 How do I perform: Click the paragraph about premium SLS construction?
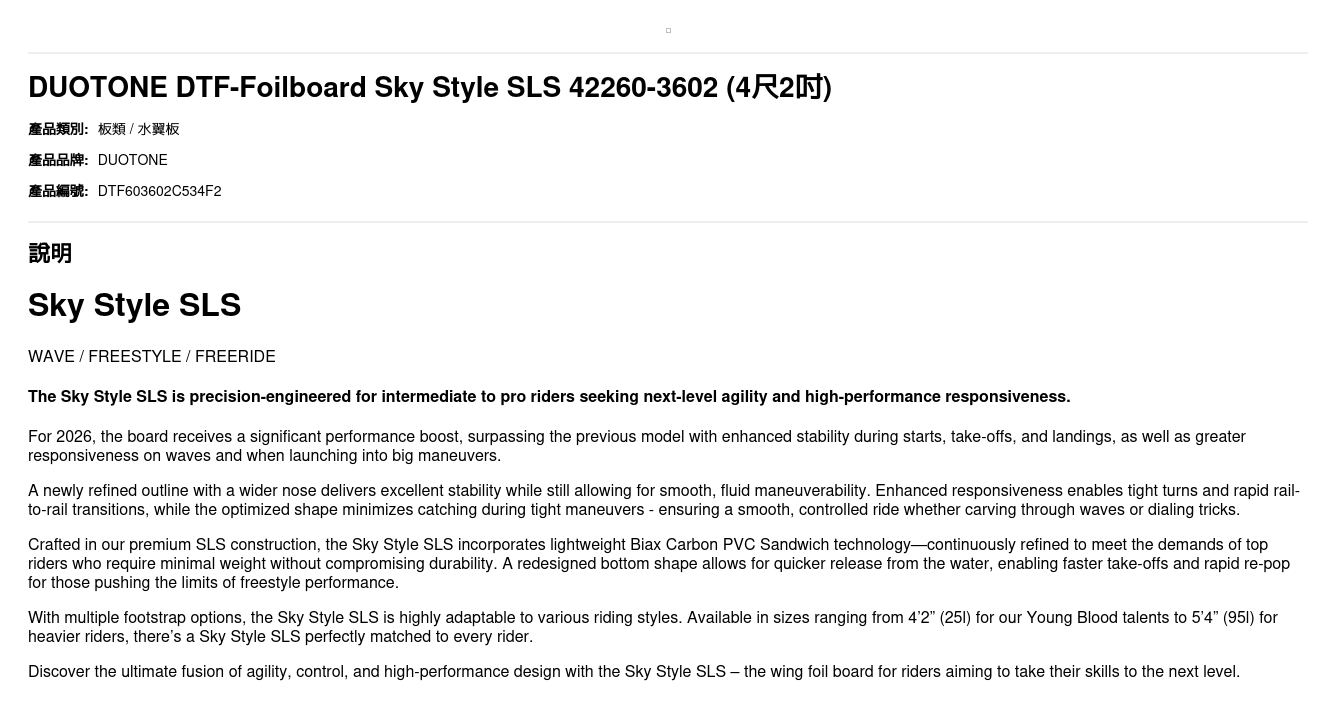[658, 564]
